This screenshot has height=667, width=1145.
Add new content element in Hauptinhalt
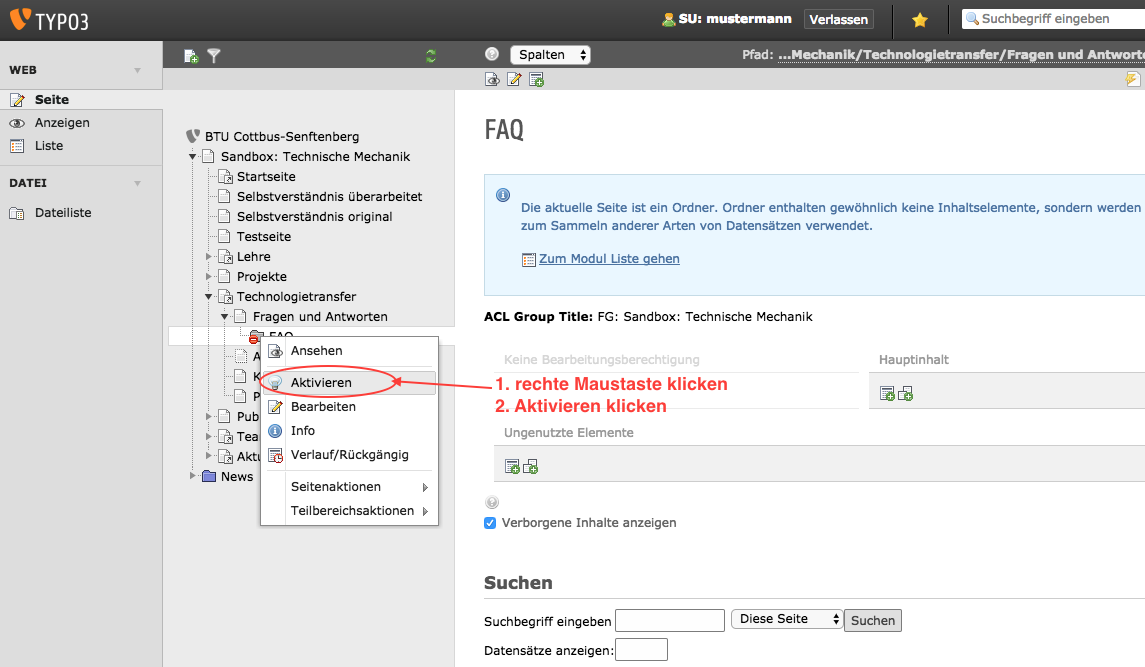pos(887,394)
